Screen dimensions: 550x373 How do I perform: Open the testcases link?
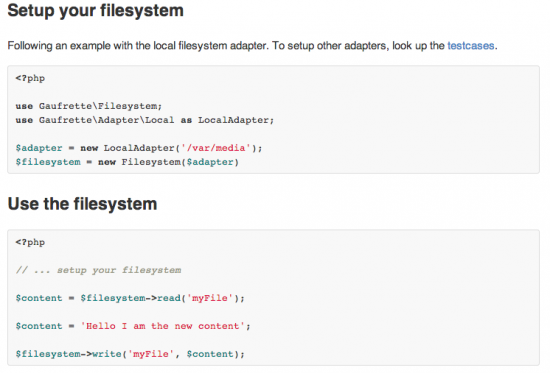point(471,46)
